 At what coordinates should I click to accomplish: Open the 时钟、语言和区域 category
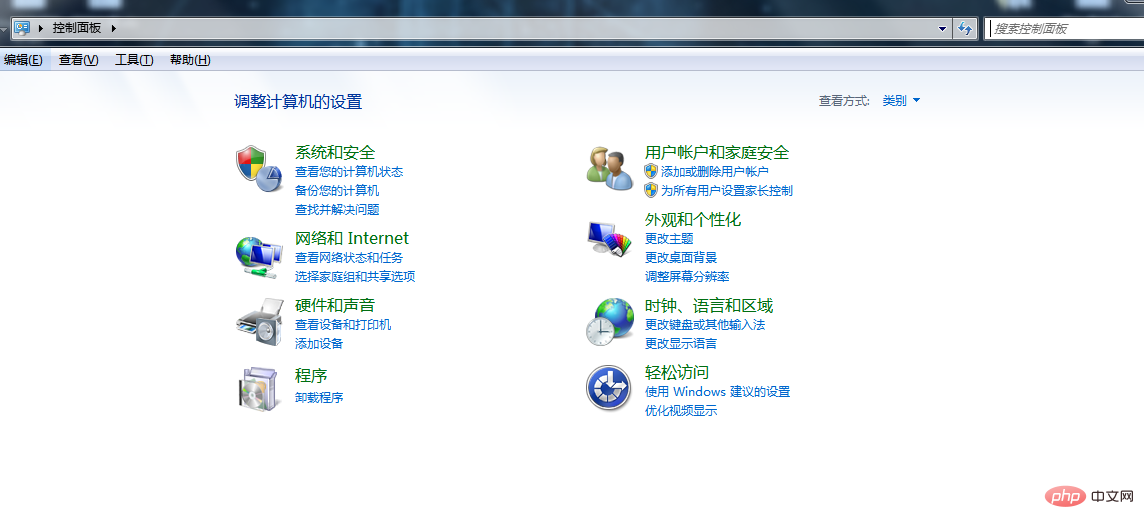point(709,305)
